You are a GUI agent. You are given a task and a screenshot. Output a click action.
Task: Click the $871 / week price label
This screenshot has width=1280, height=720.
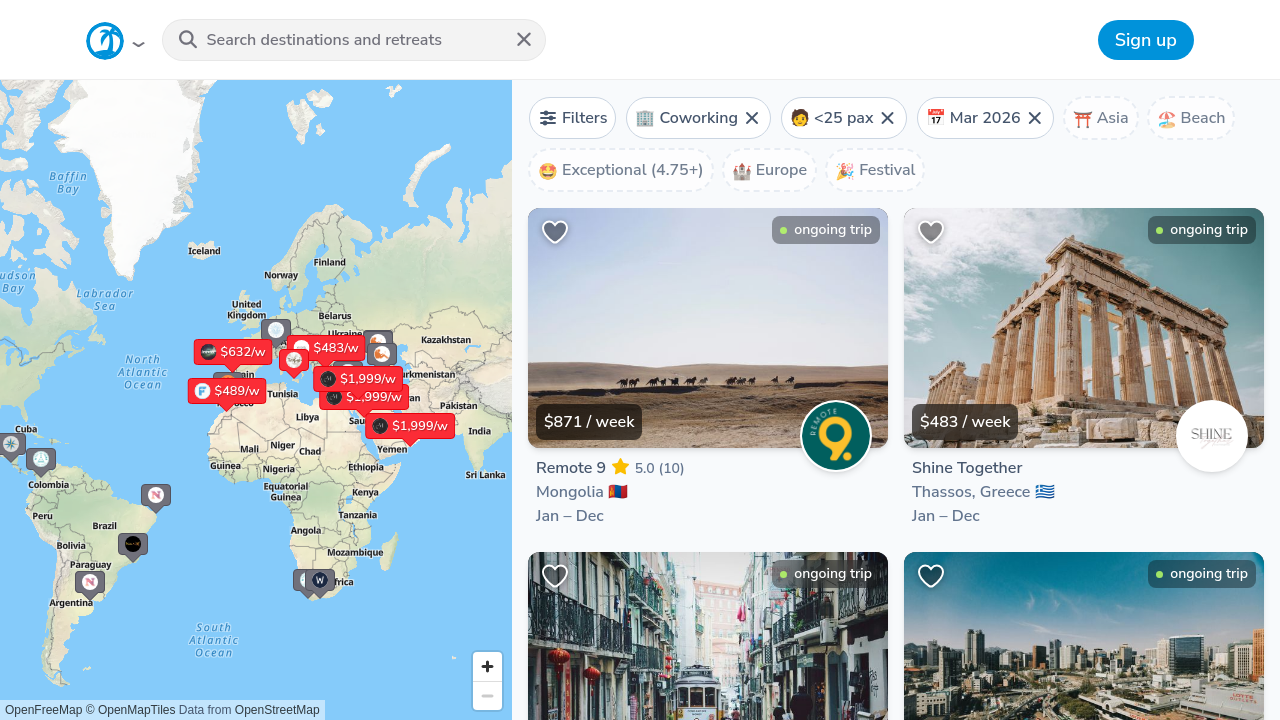coord(589,422)
